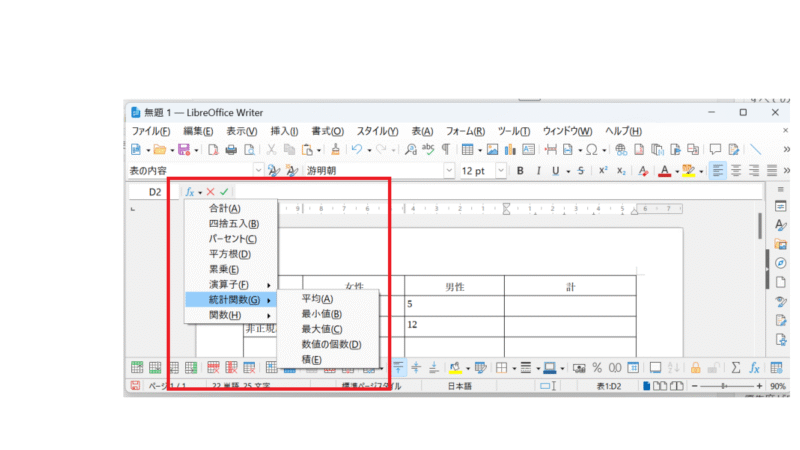This screenshot has height=450, width=800.
Task: Toggle Strikethrough formatting
Action: [581, 171]
